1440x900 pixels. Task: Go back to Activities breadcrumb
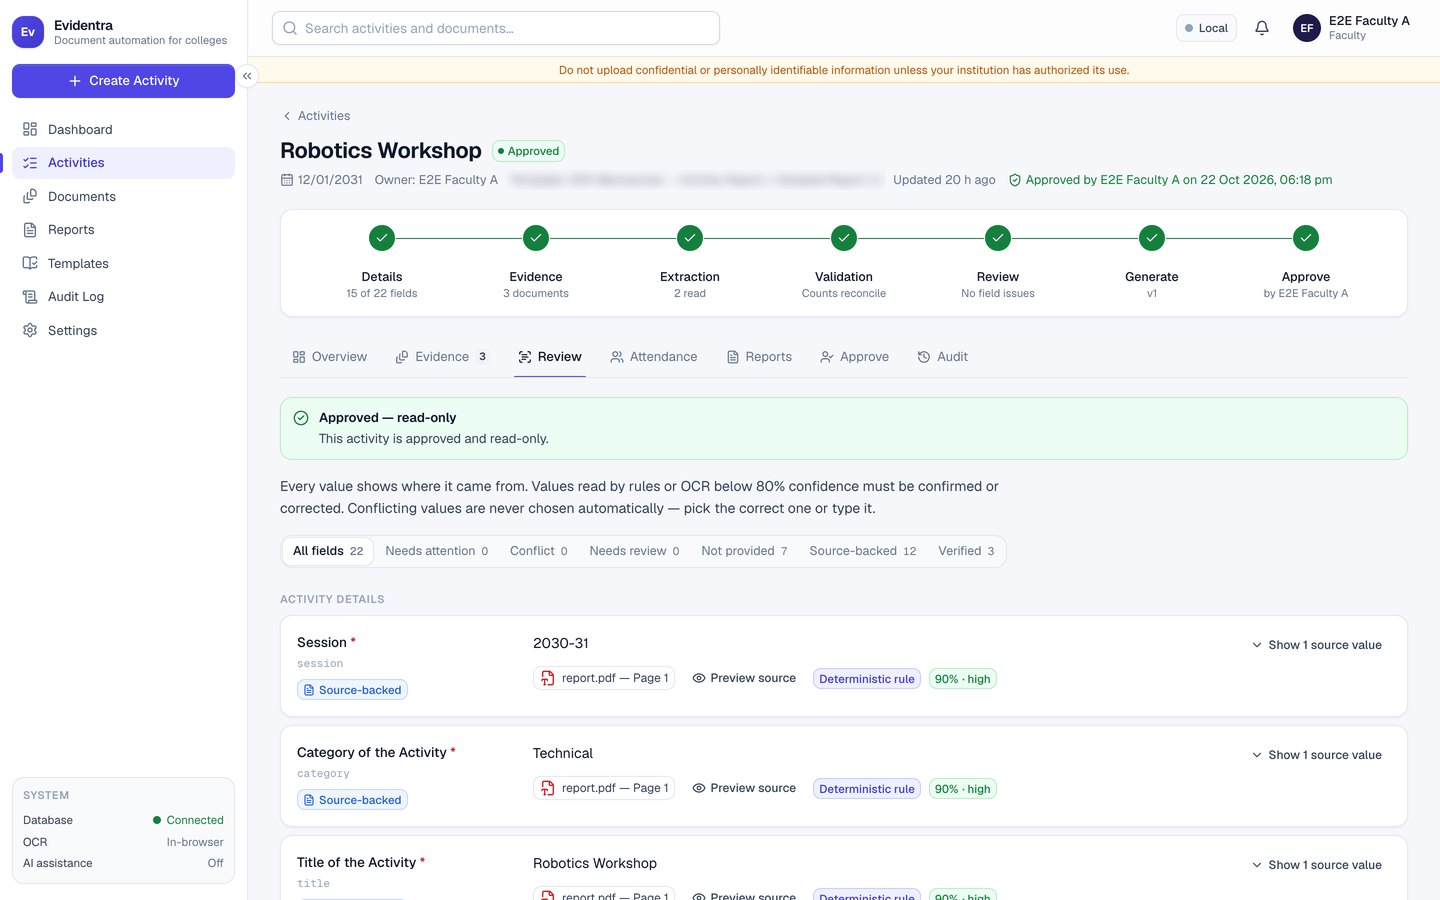316,116
